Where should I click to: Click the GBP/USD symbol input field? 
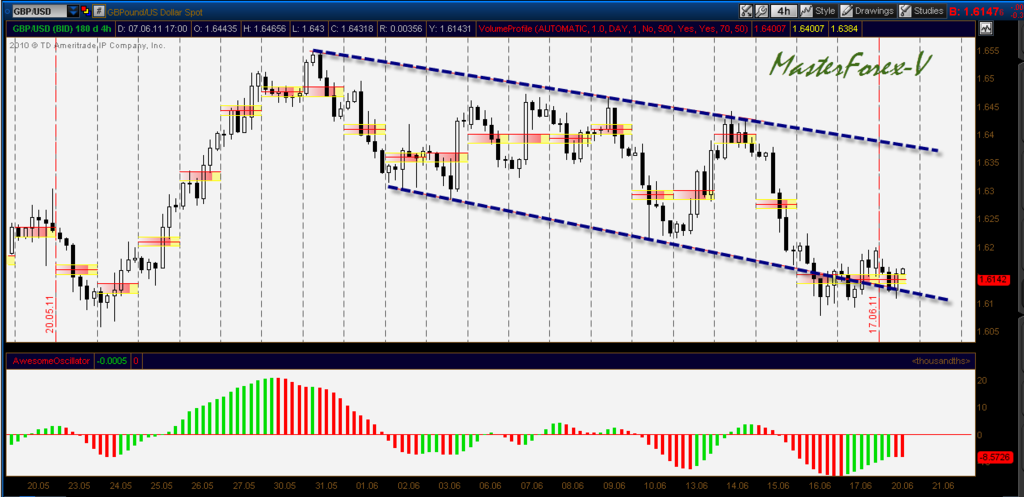41,11
